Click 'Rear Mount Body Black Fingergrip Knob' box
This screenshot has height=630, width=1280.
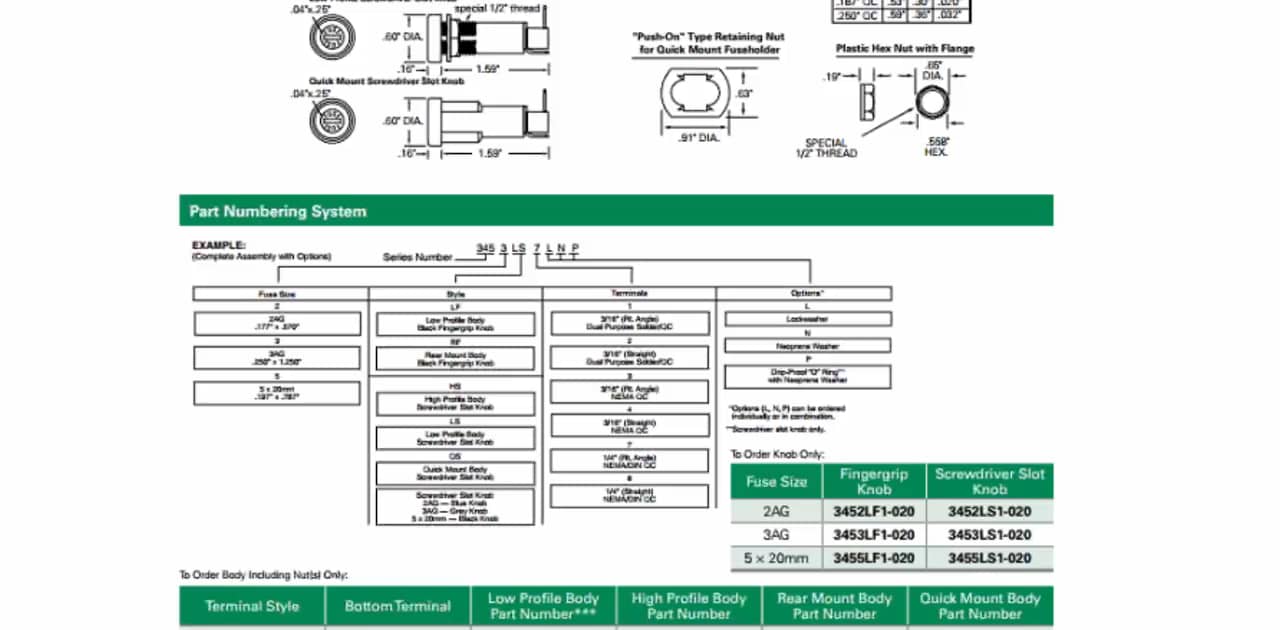455,358
